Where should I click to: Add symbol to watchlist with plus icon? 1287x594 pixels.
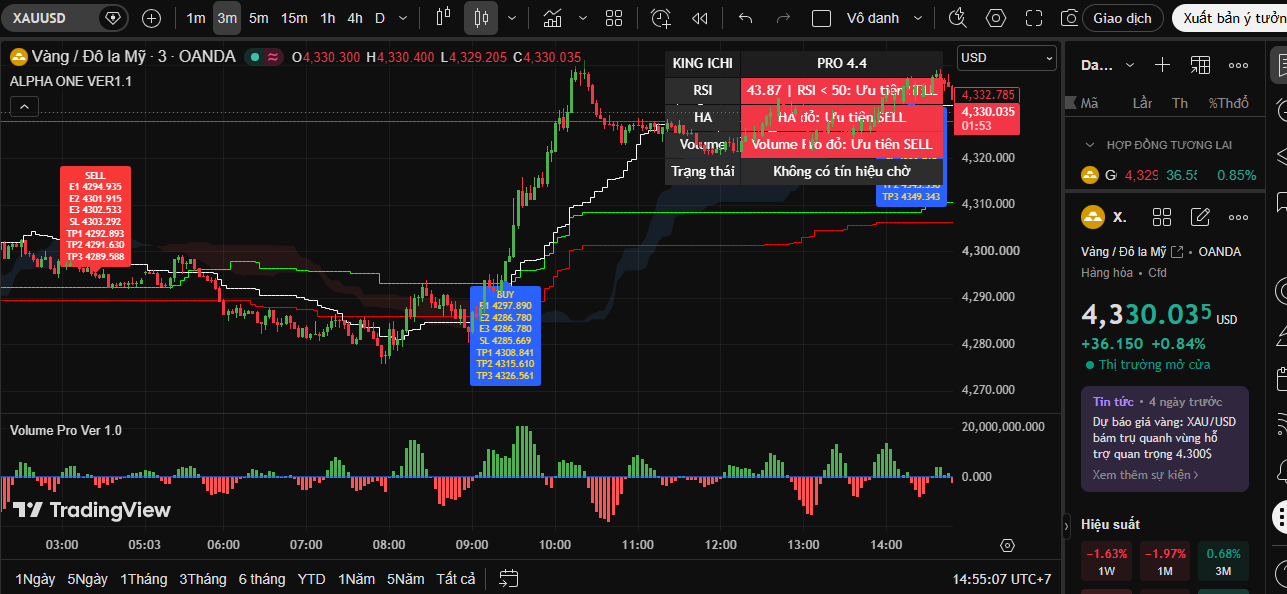point(1162,65)
